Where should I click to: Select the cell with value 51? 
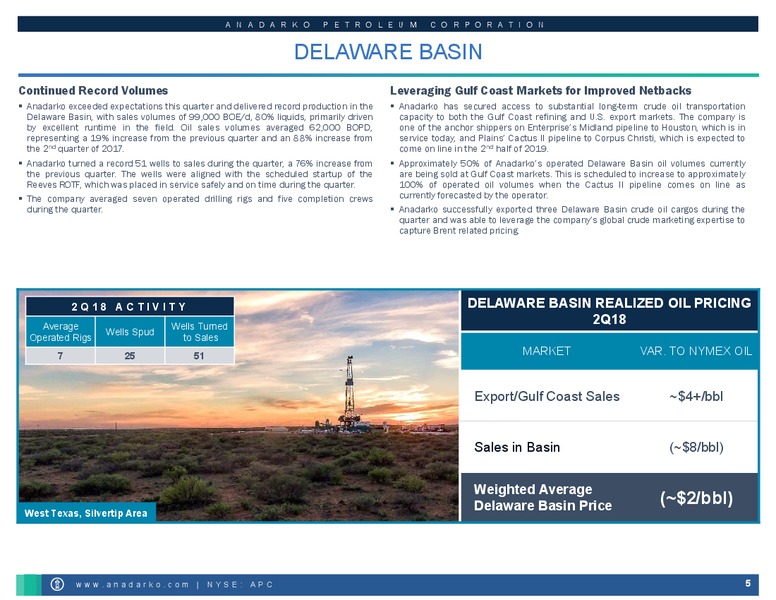tap(199, 355)
